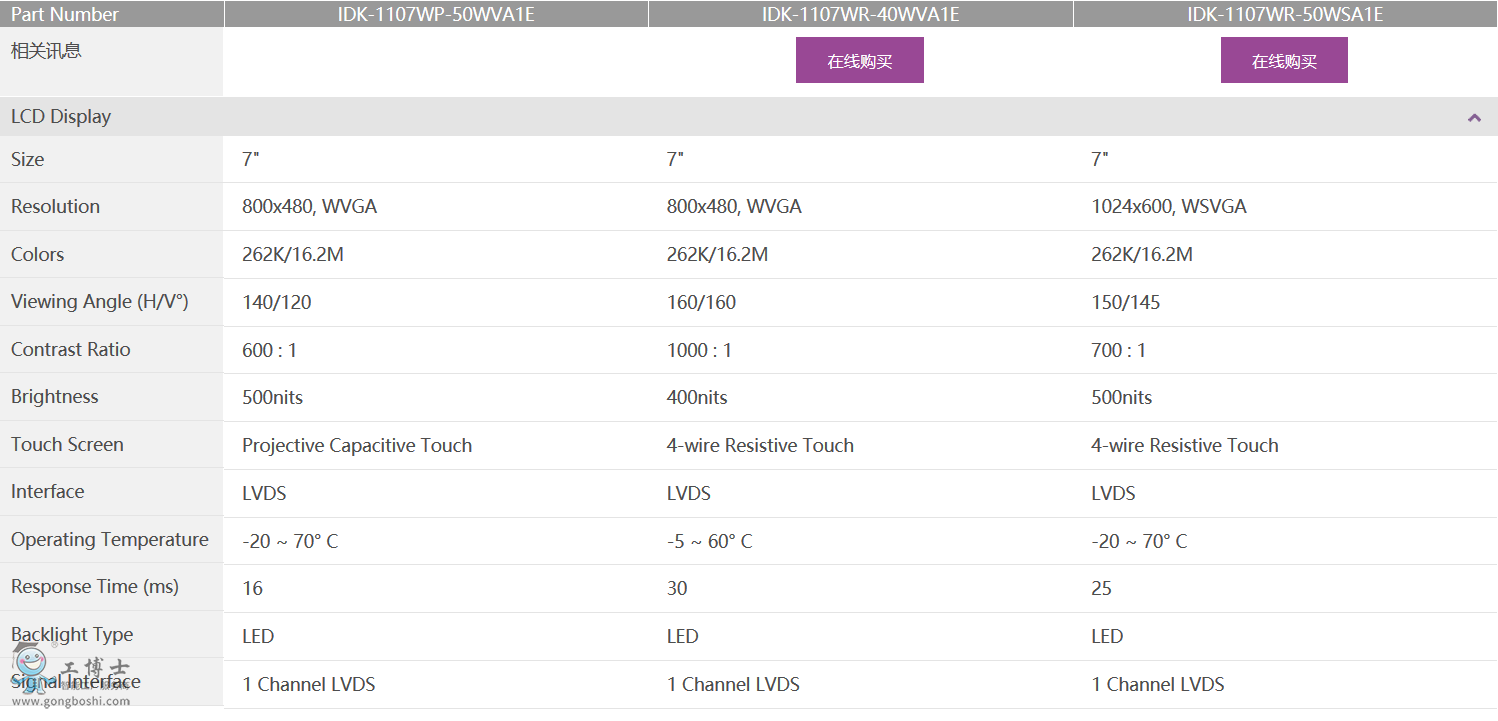Click 在线购买 button under IDK-1107WR-50WSA1E
Screen dimensions: 1498x721
tap(1284, 61)
